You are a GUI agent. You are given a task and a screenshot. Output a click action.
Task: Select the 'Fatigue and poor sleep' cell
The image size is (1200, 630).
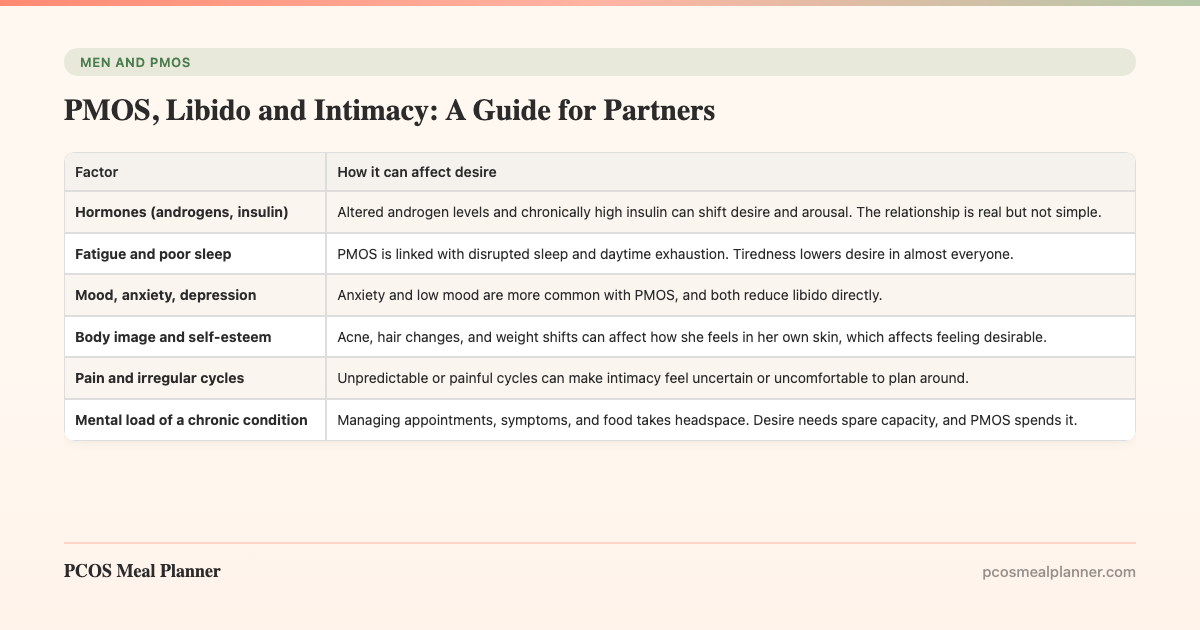[x=195, y=254]
